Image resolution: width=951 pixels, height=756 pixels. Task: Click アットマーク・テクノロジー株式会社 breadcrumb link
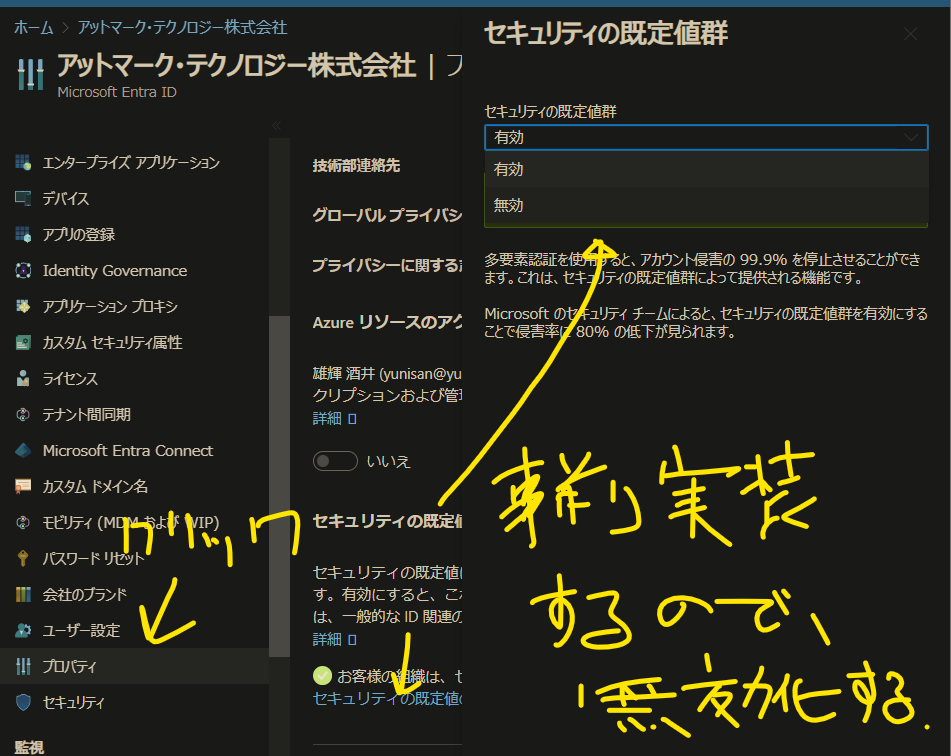click(183, 27)
